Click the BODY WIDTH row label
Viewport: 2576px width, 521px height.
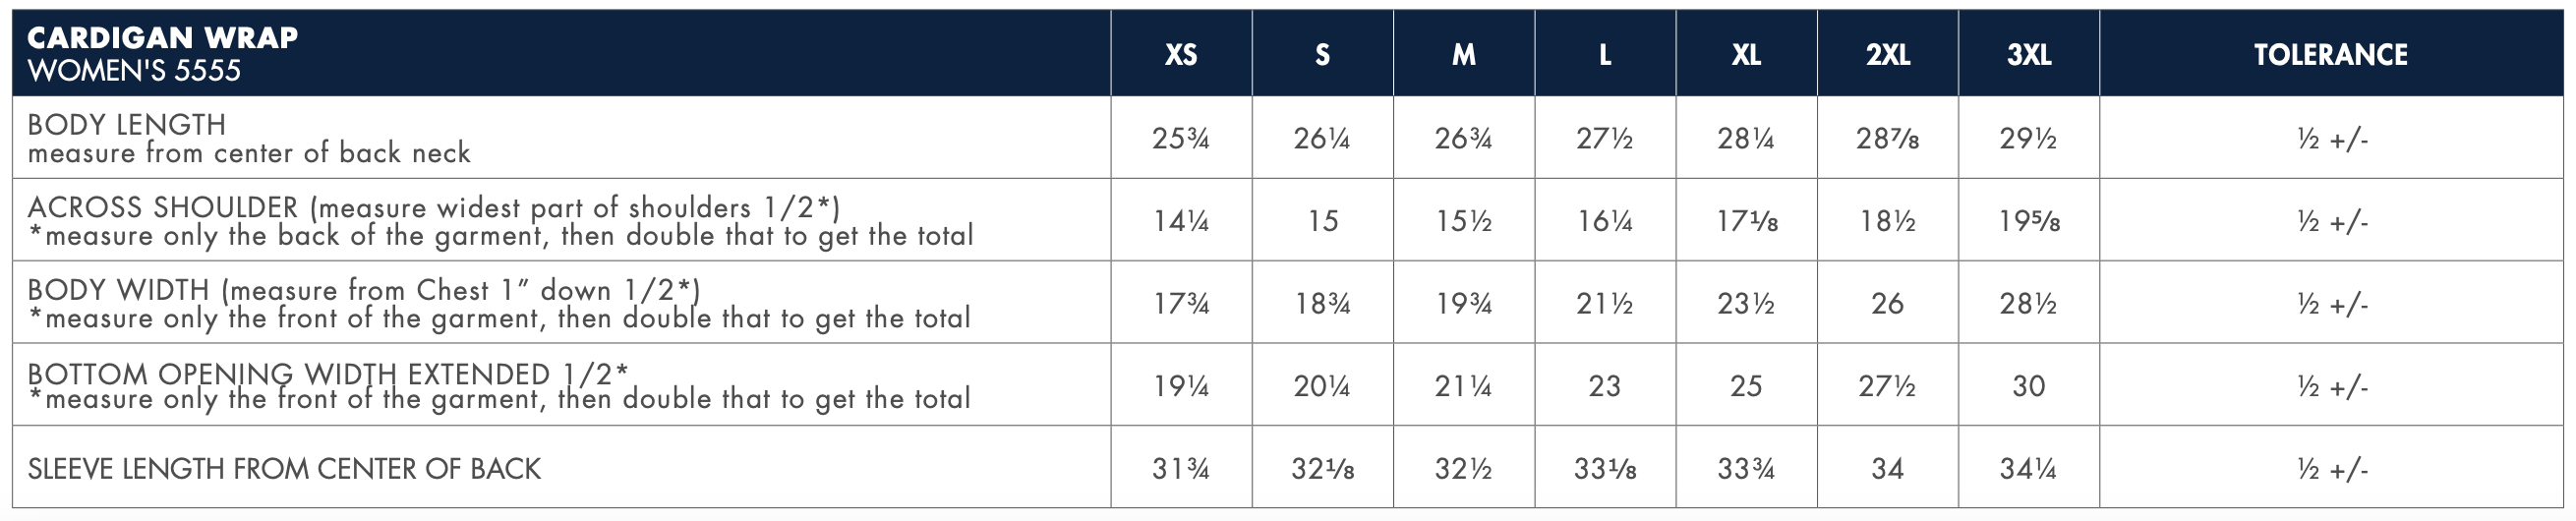(x=118, y=290)
